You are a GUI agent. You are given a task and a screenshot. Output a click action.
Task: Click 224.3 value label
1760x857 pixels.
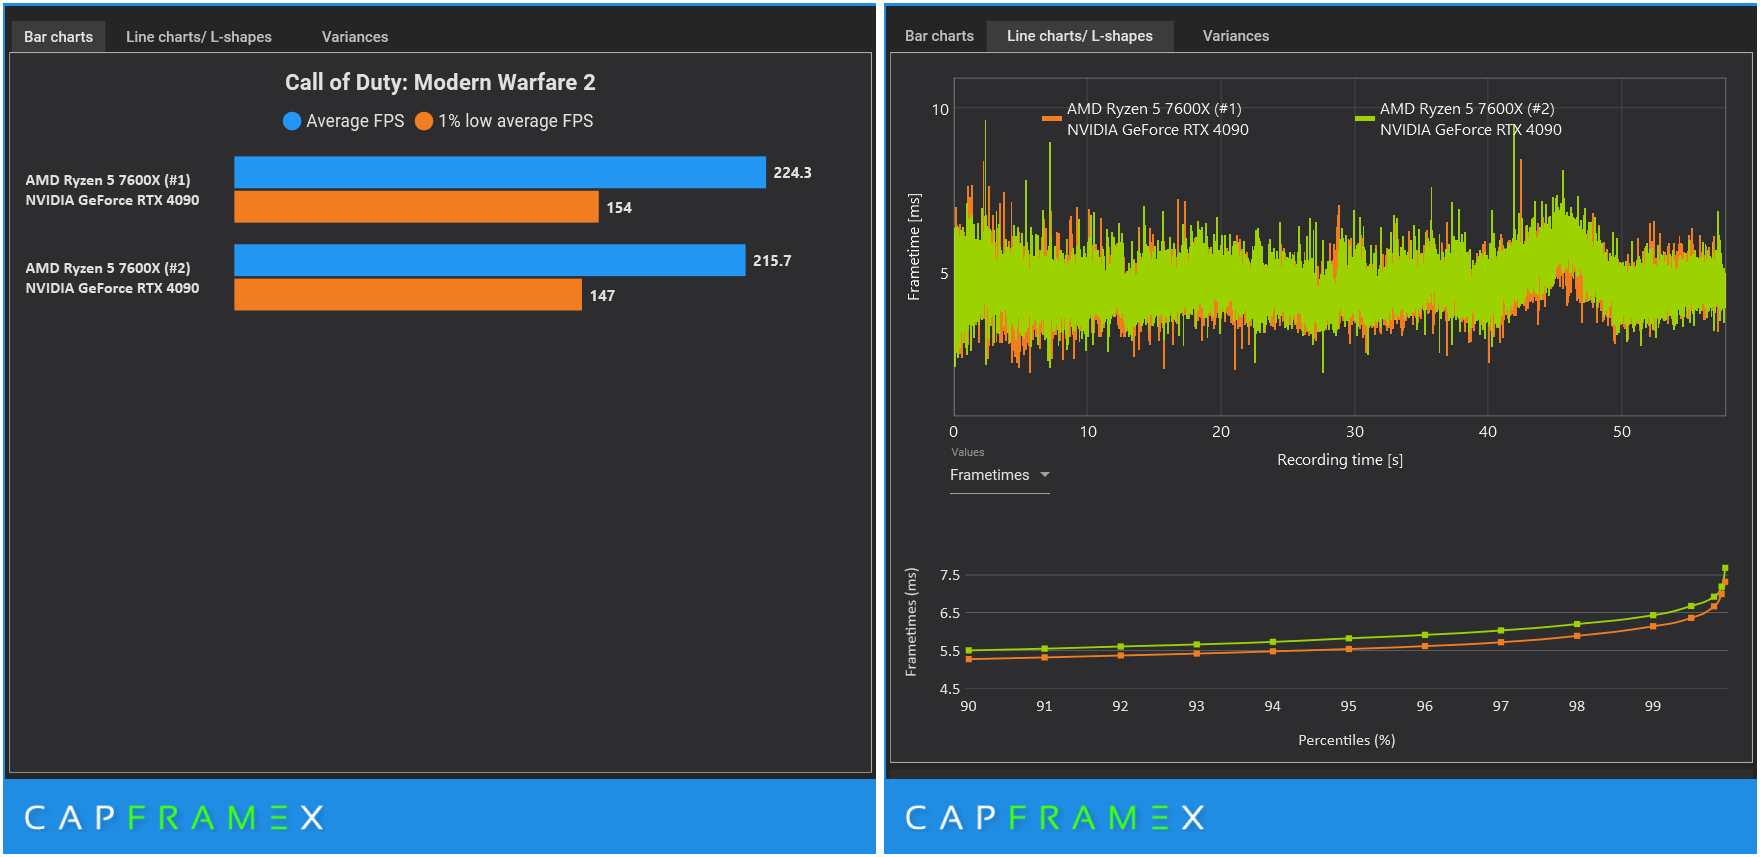tap(792, 173)
